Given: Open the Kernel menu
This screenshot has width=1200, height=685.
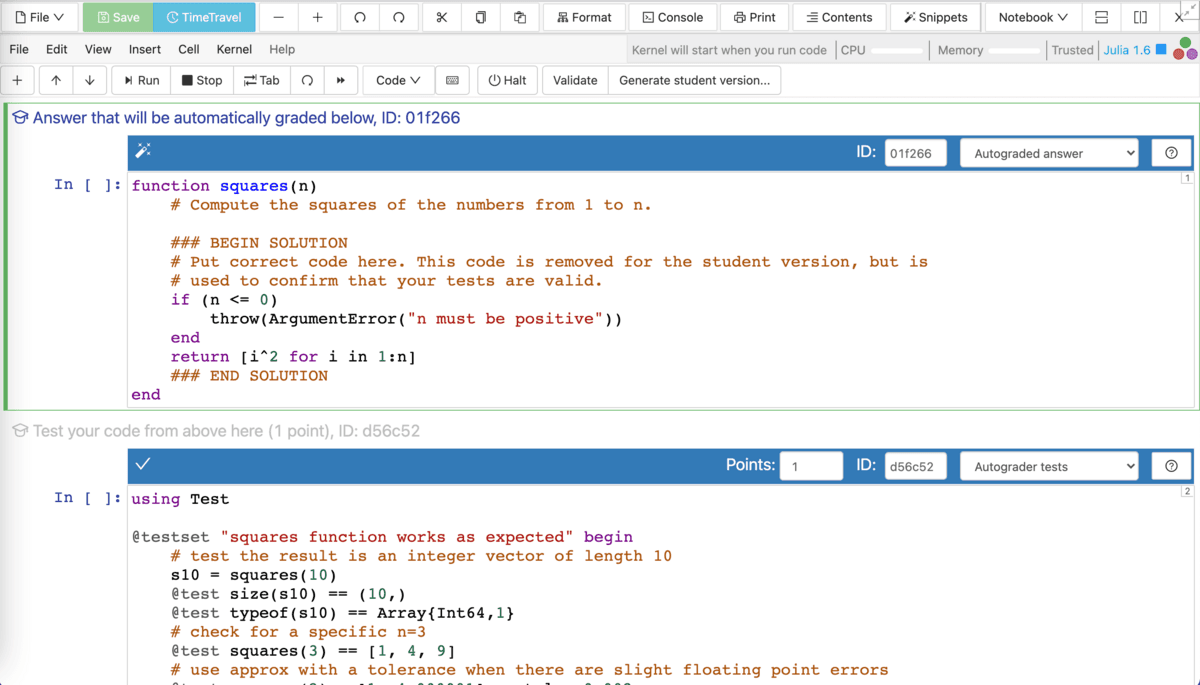Looking at the screenshot, I should point(234,49).
